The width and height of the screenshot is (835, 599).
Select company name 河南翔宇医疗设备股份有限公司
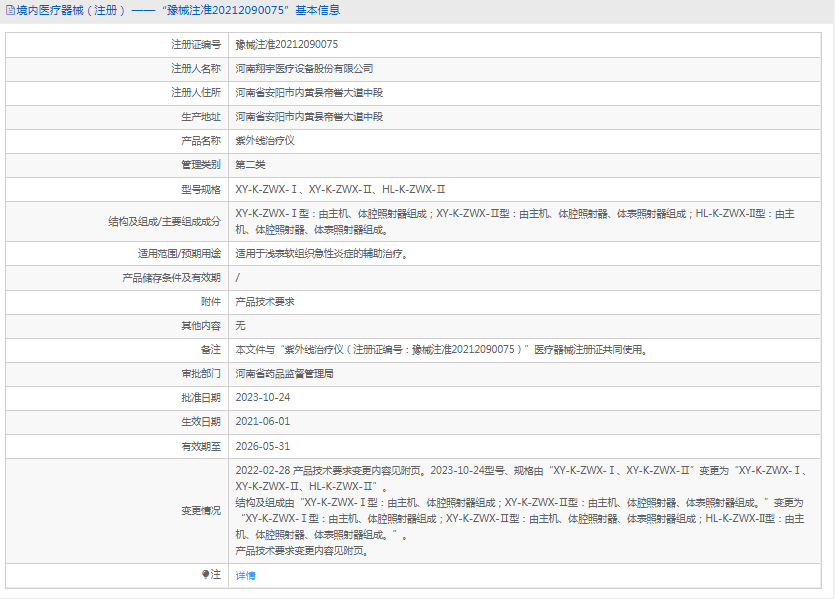(x=304, y=69)
